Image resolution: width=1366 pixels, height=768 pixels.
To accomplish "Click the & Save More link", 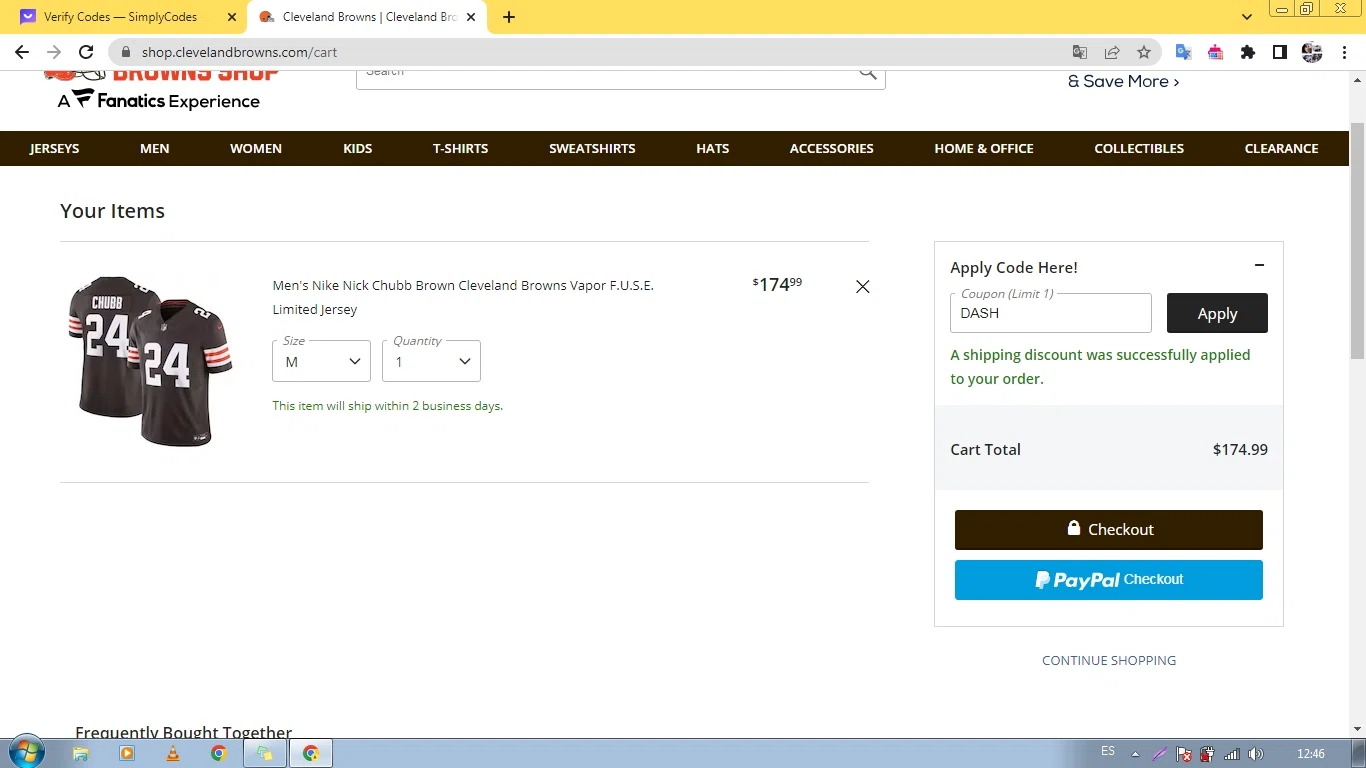I will click(1123, 82).
